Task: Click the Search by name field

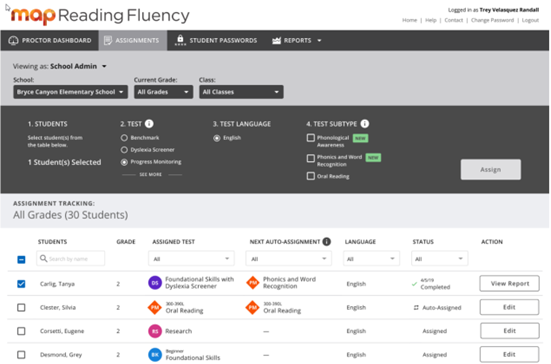Action: coord(71,259)
